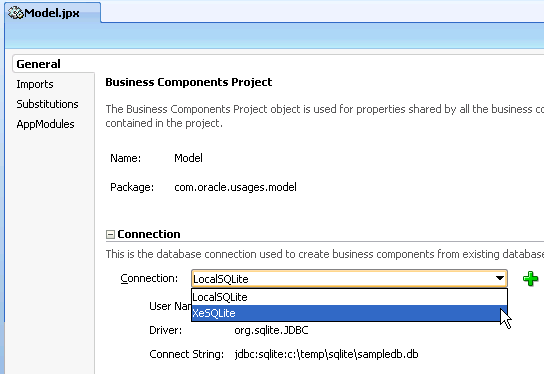The width and height of the screenshot is (544, 374).
Task: Click the Name: label
Action: click(x=126, y=158)
